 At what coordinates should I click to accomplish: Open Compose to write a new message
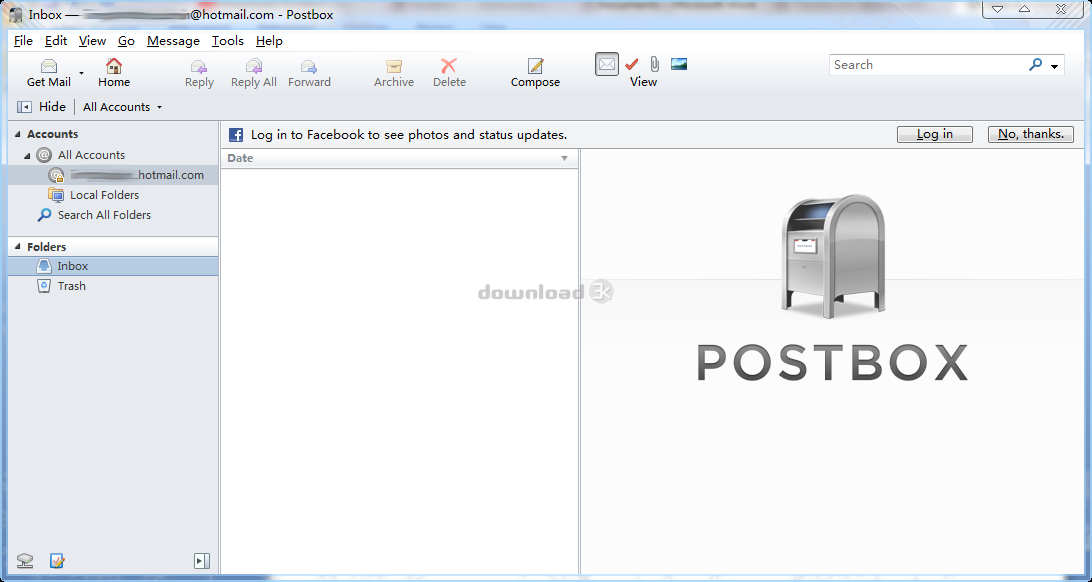coord(535,66)
